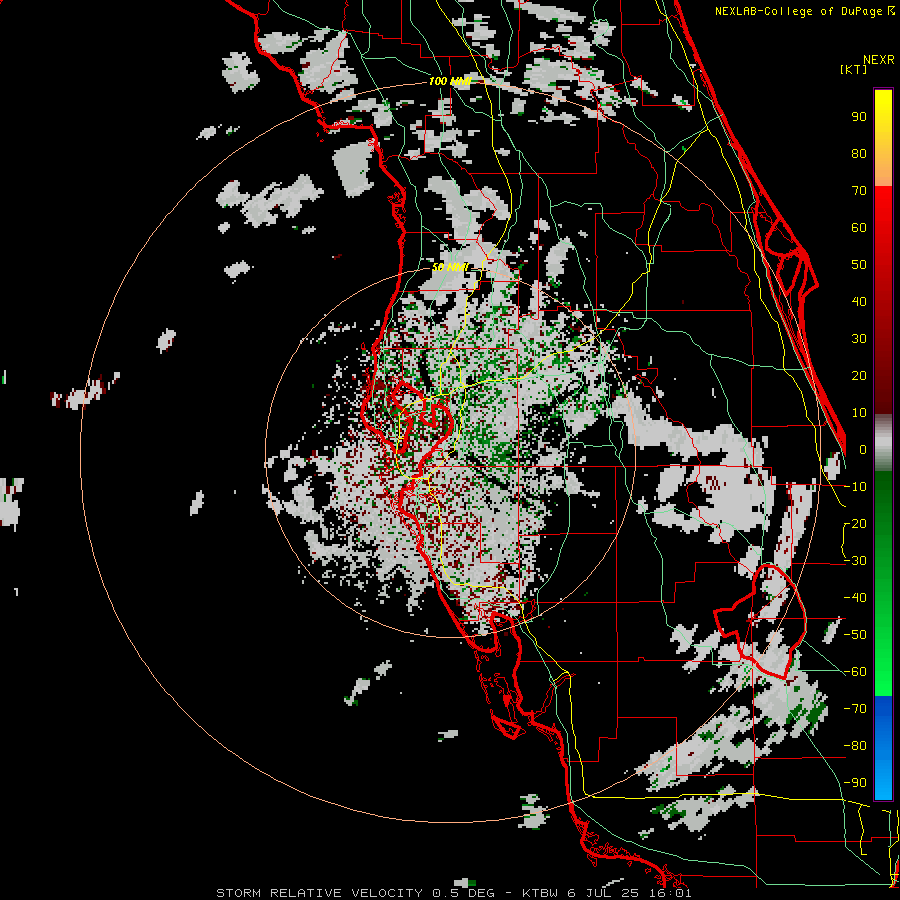Click the 30 knot scale label
This screenshot has width=900, height=900.
pyautogui.click(x=859, y=339)
